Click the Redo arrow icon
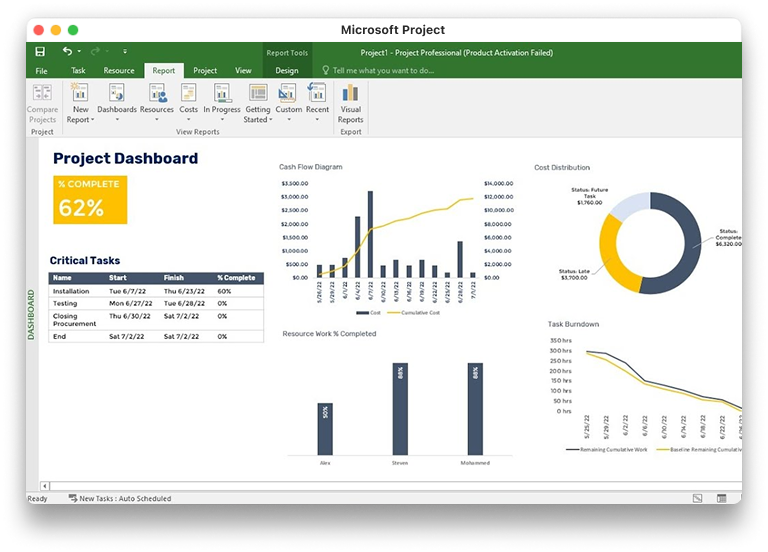The image size is (768, 552). click(95, 51)
